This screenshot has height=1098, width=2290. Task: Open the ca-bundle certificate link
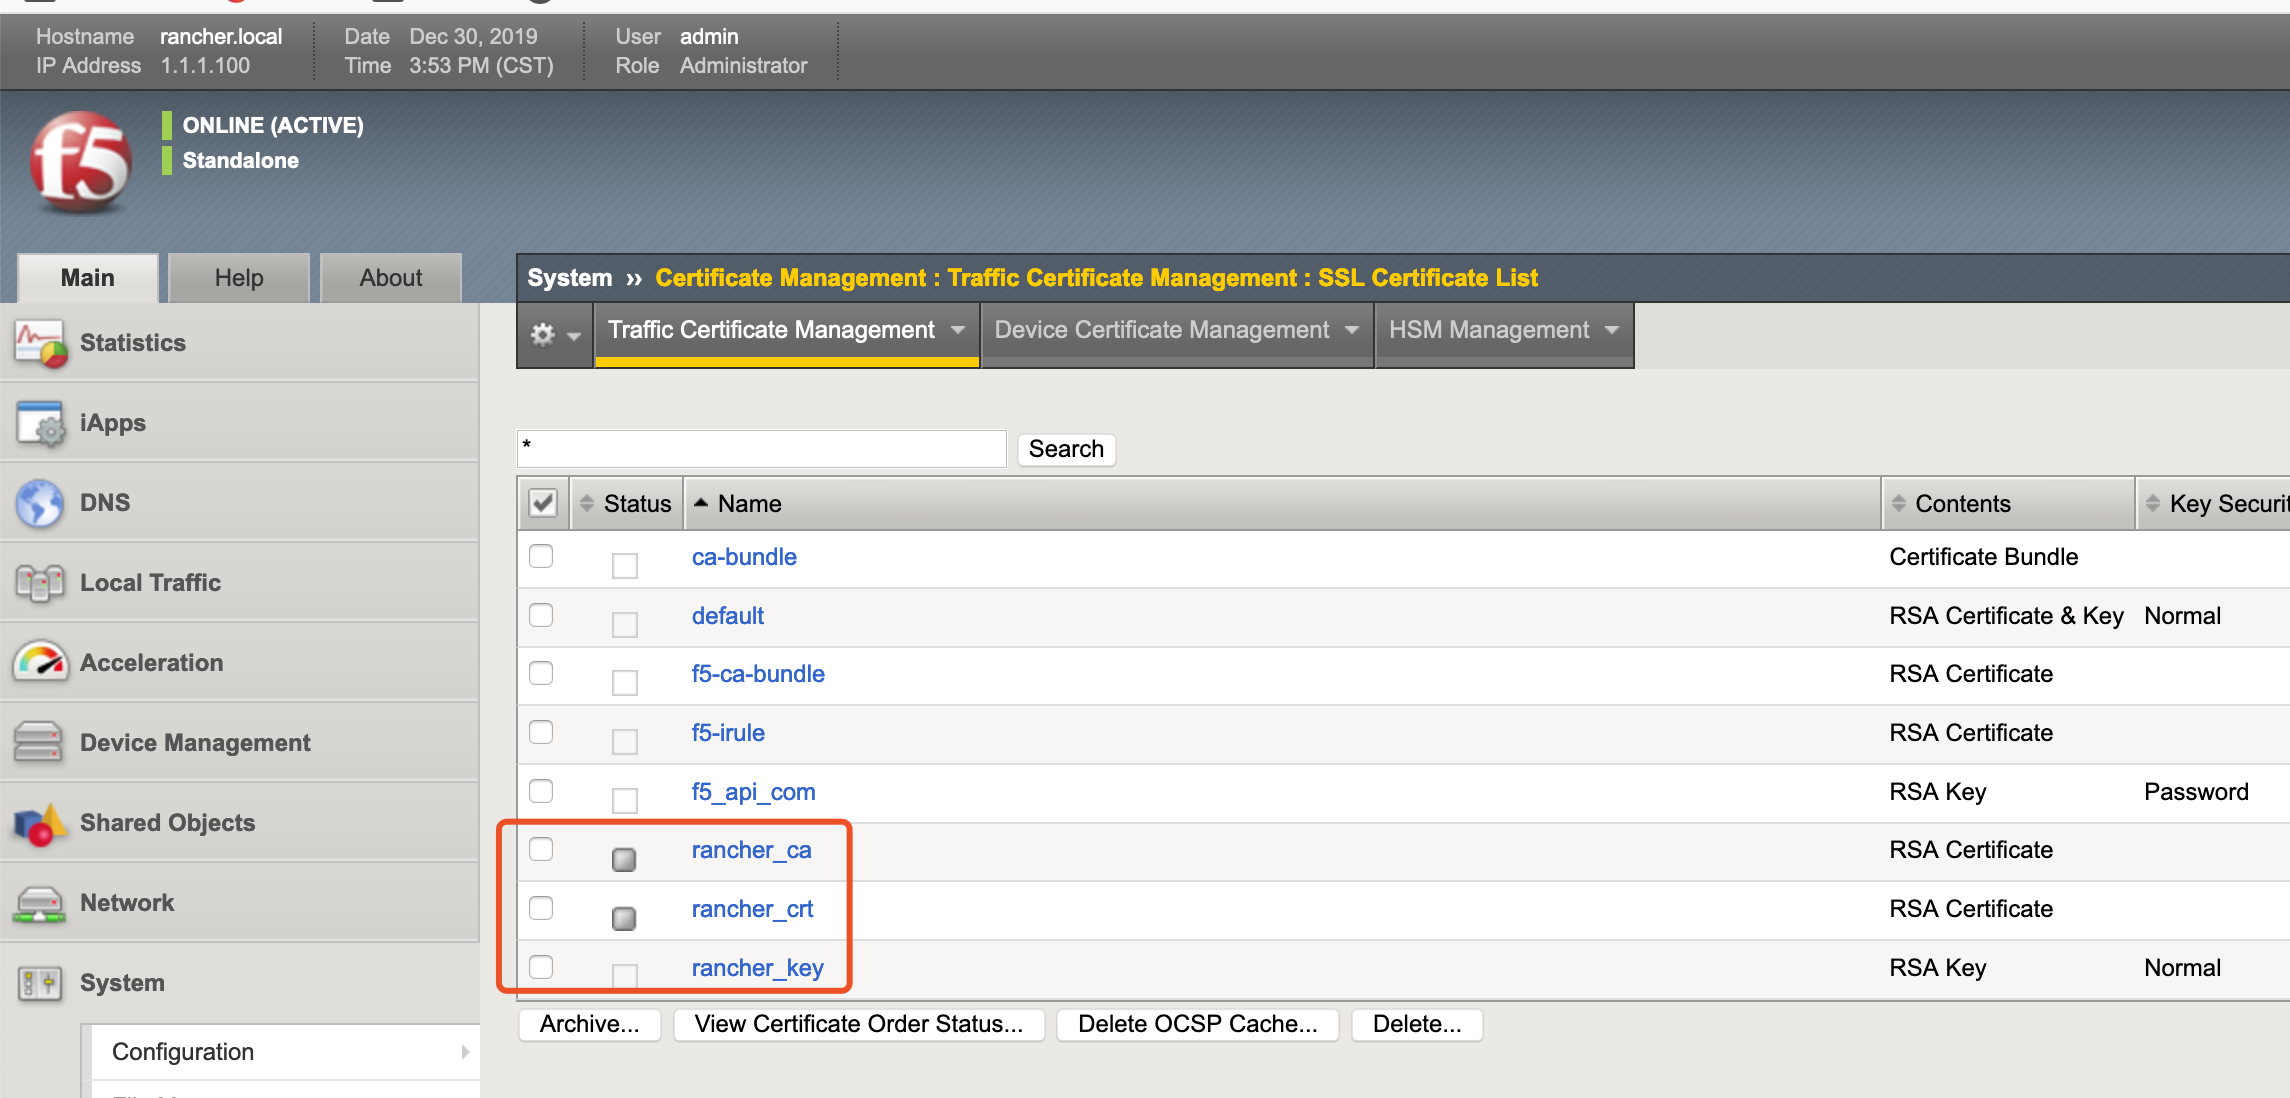744,557
